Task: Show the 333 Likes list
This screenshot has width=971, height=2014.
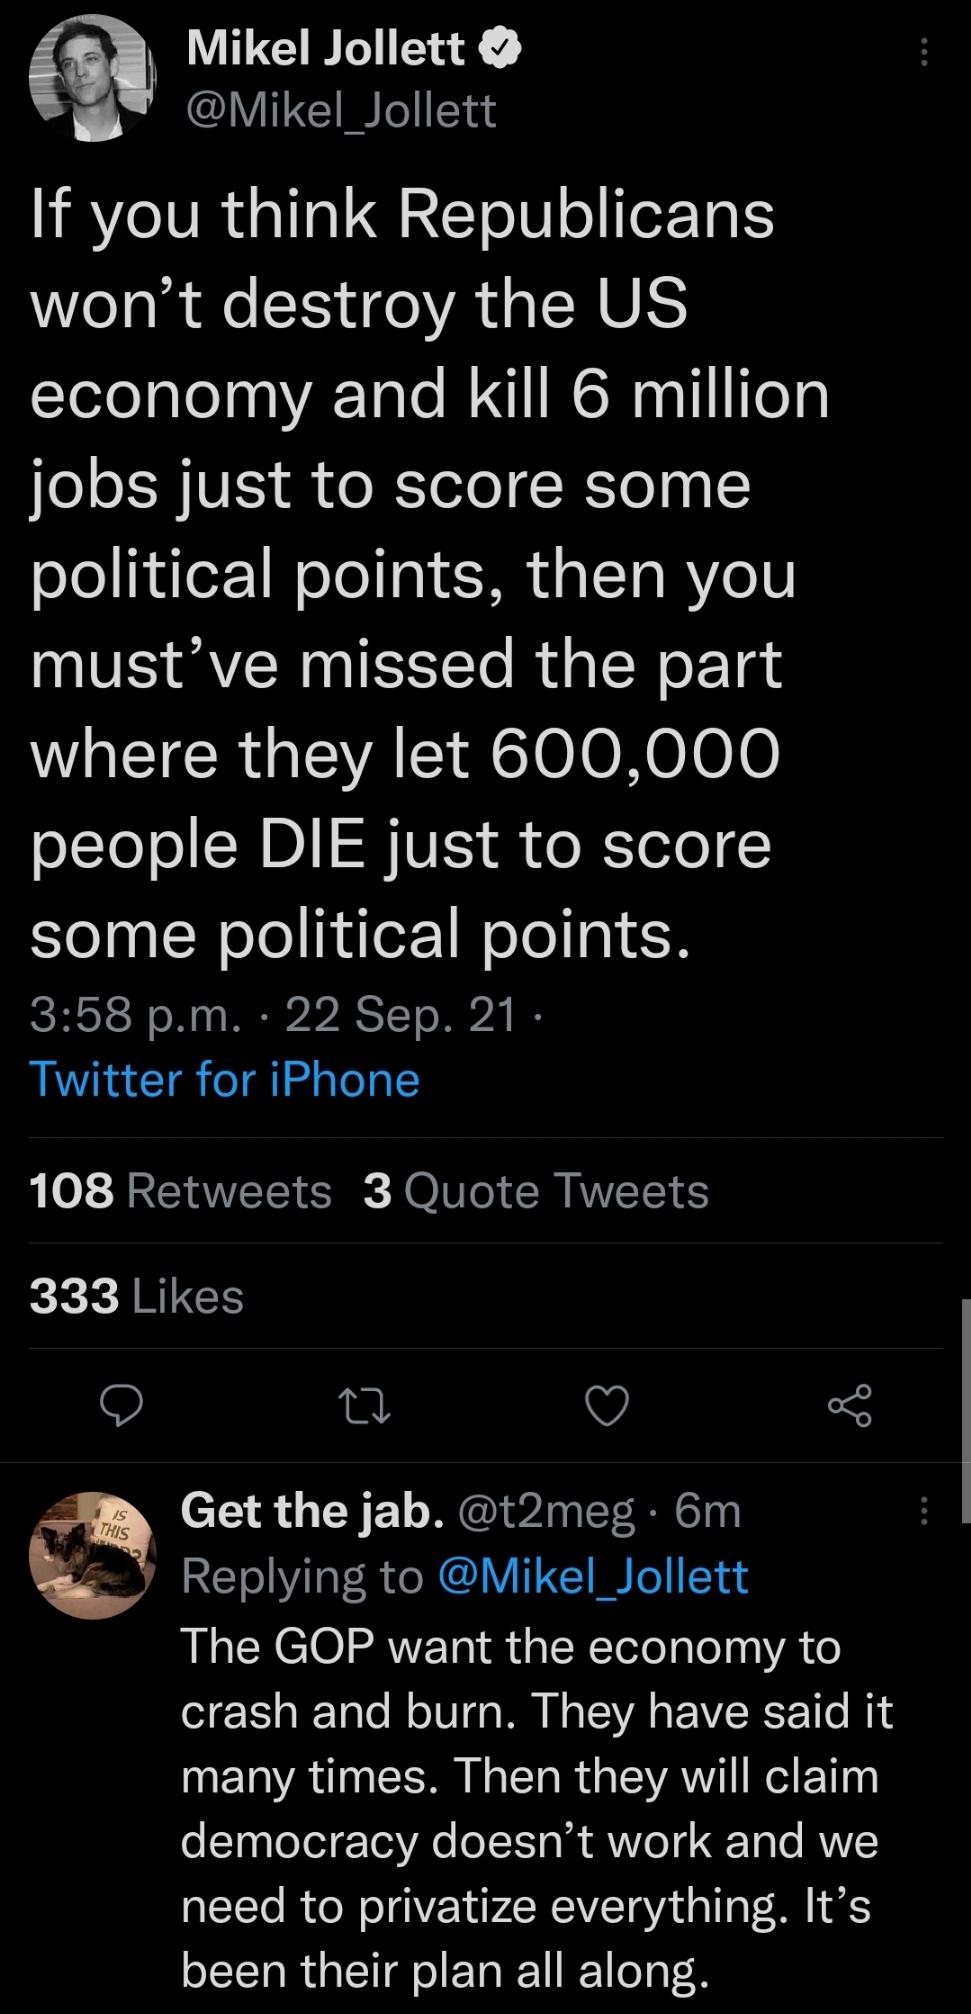Action: pos(137,1296)
